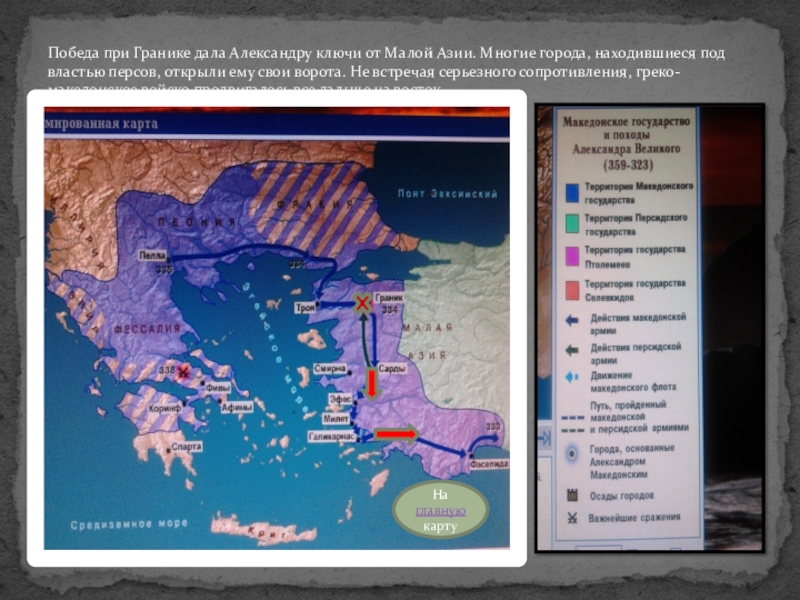Viewport: 800px width, 600px height.
Task: Pick the magenta Ptolemaic territory swatch
Action: pyautogui.click(x=572, y=257)
